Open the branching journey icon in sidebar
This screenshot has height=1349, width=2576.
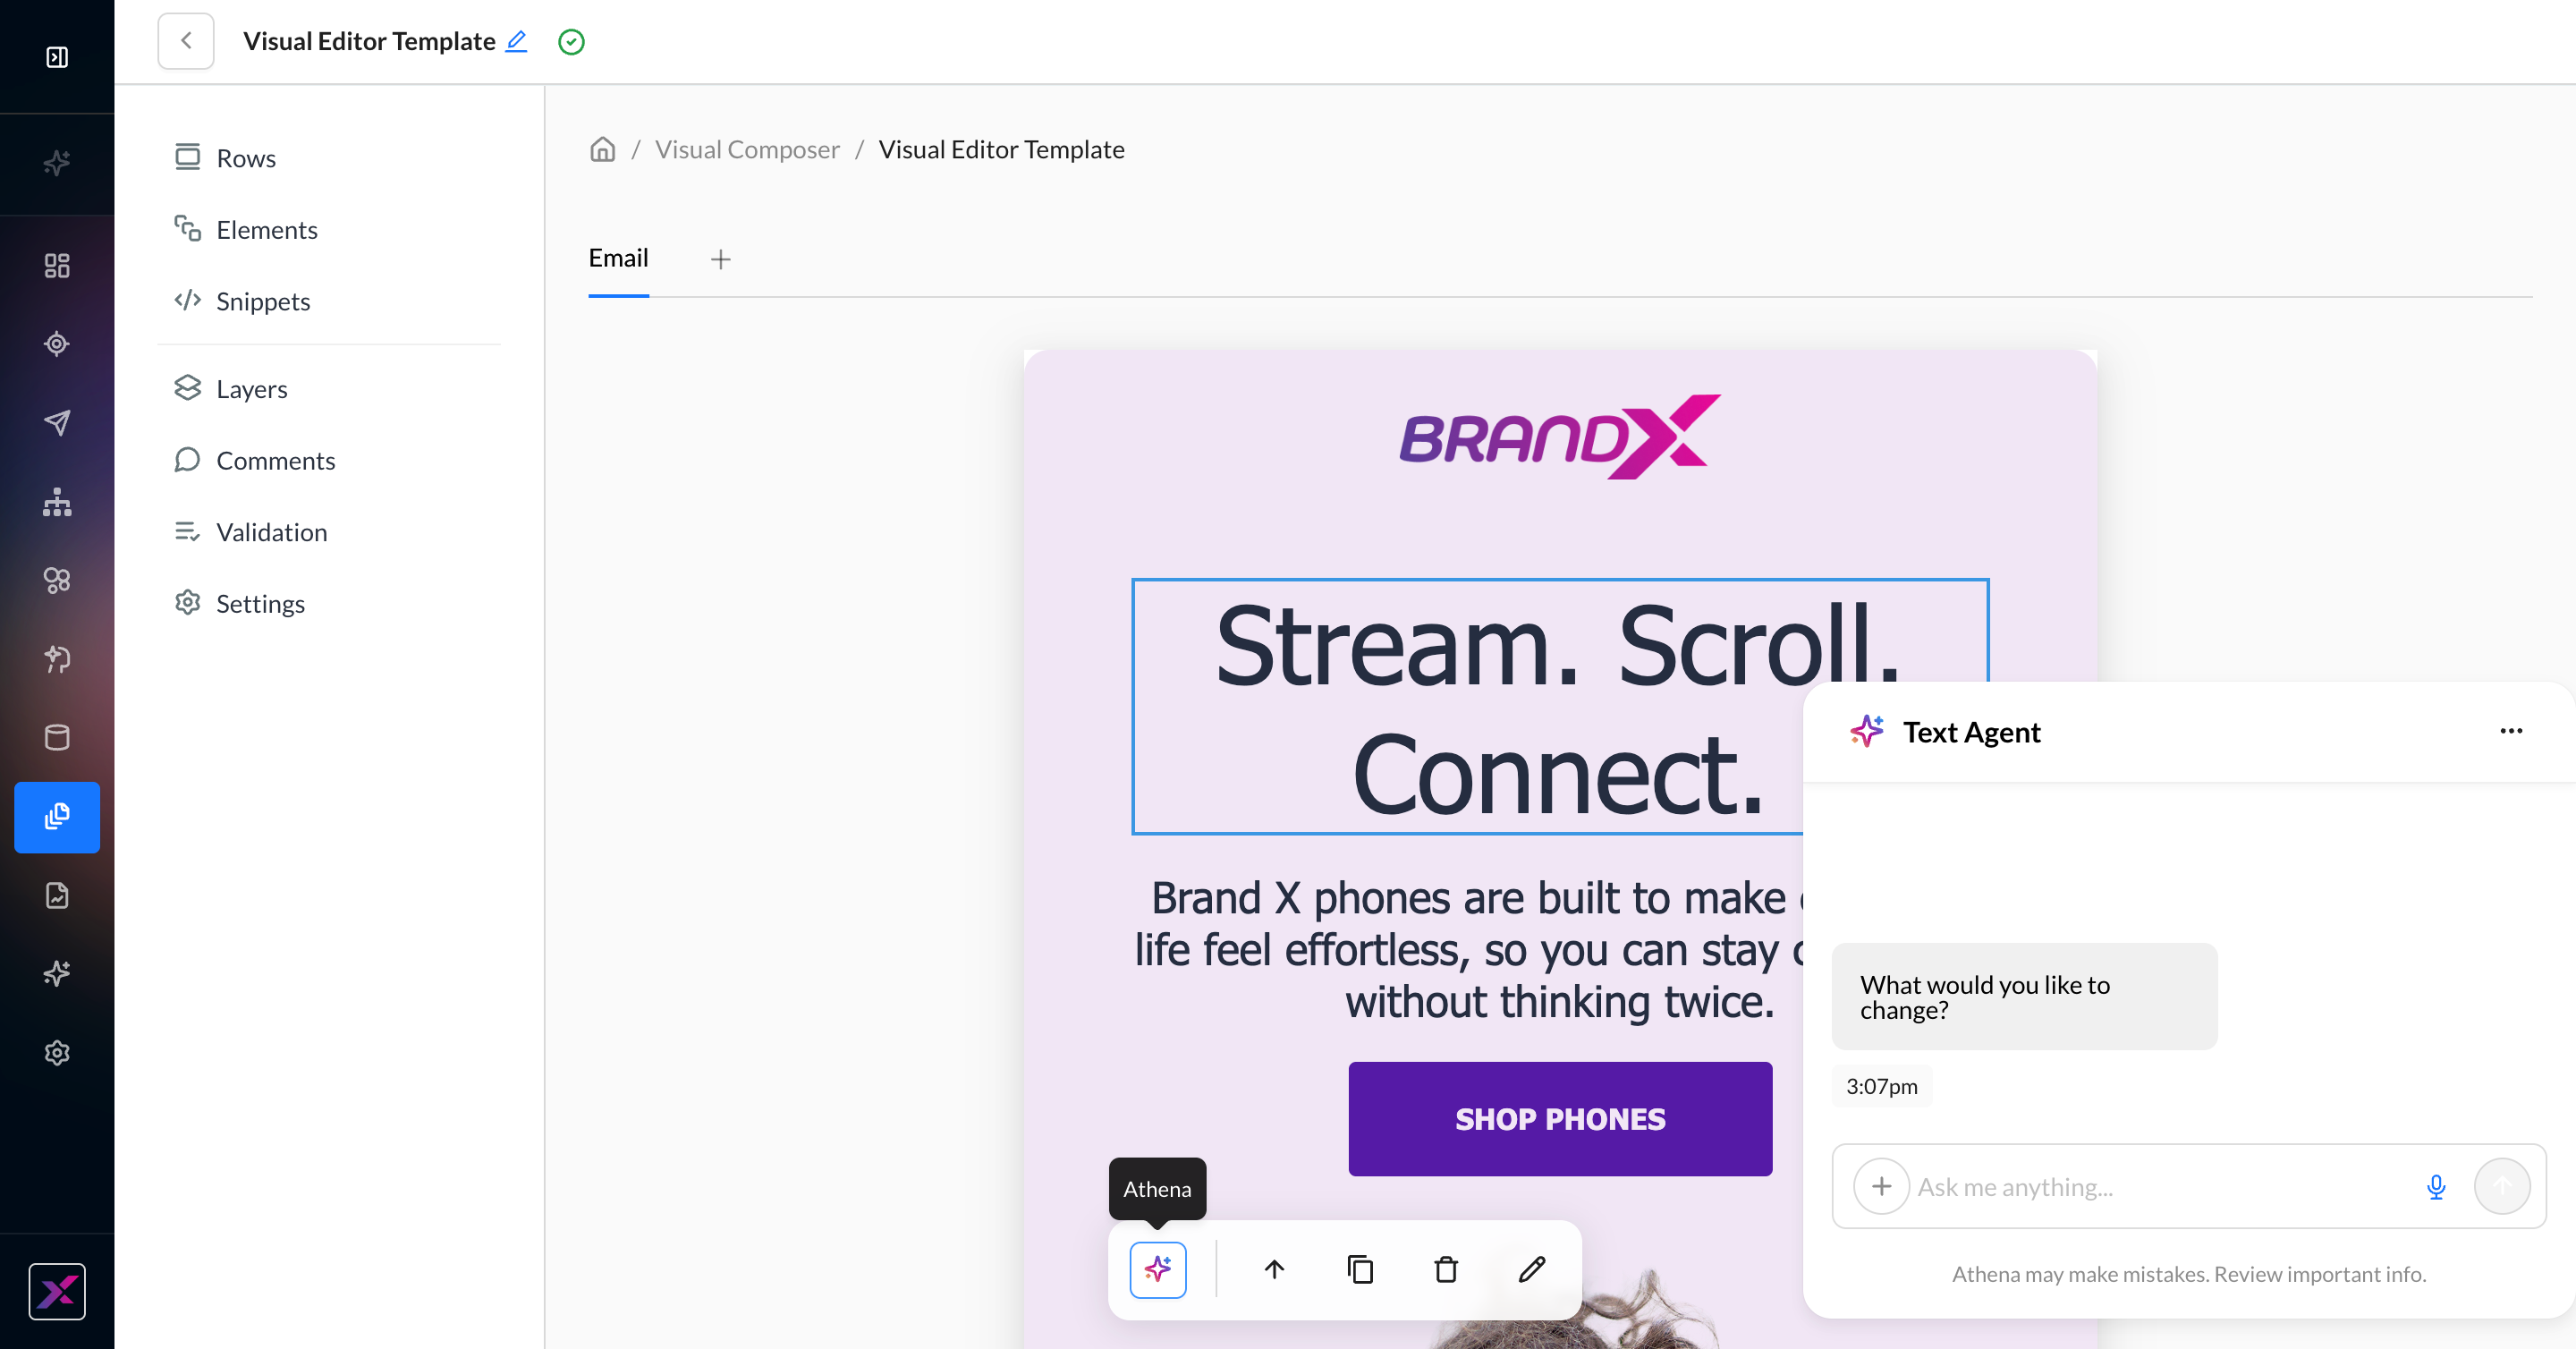(x=57, y=659)
